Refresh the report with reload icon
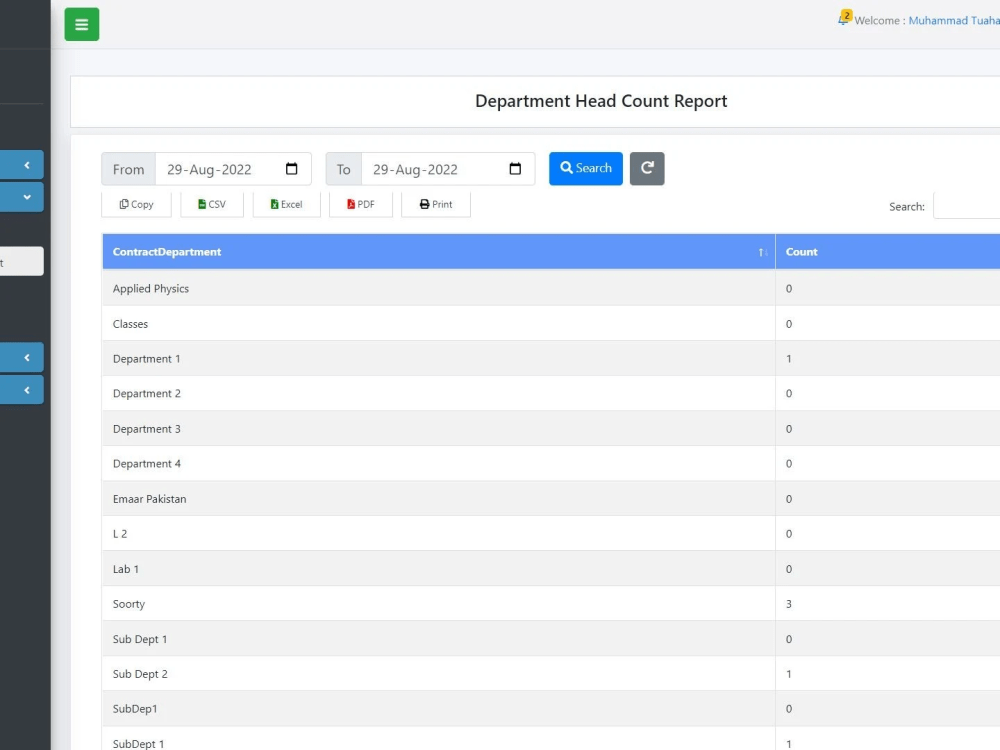The image size is (1000, 750). coord(646,168)
